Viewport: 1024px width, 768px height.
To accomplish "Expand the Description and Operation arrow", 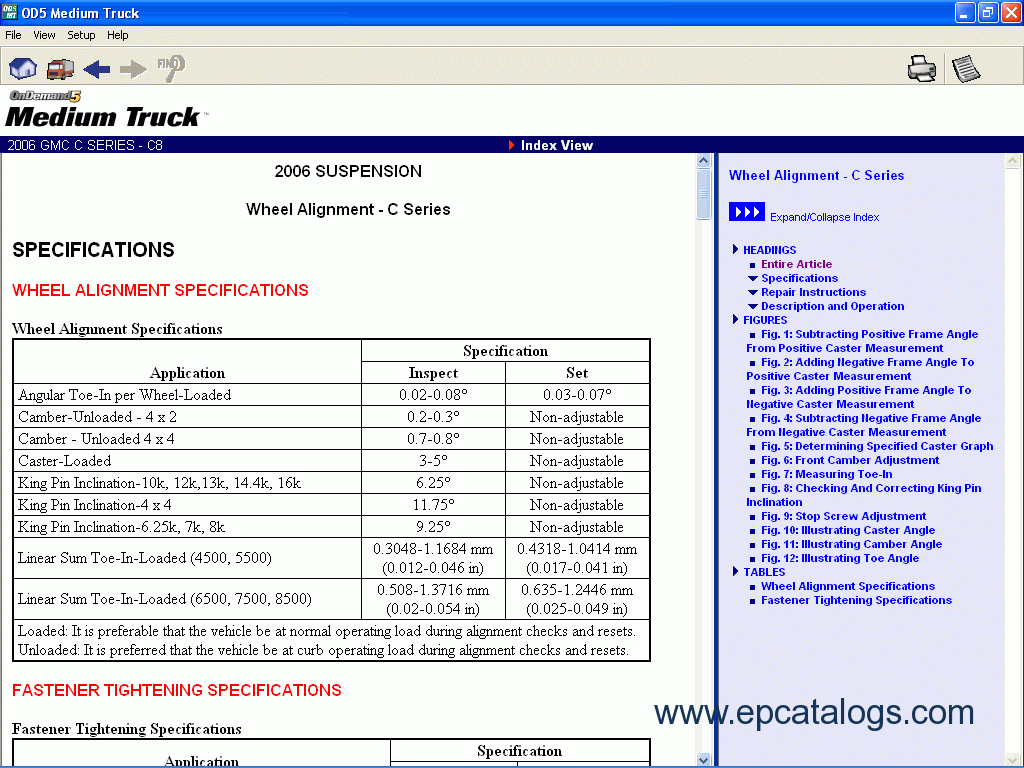I will coord(753,307).
